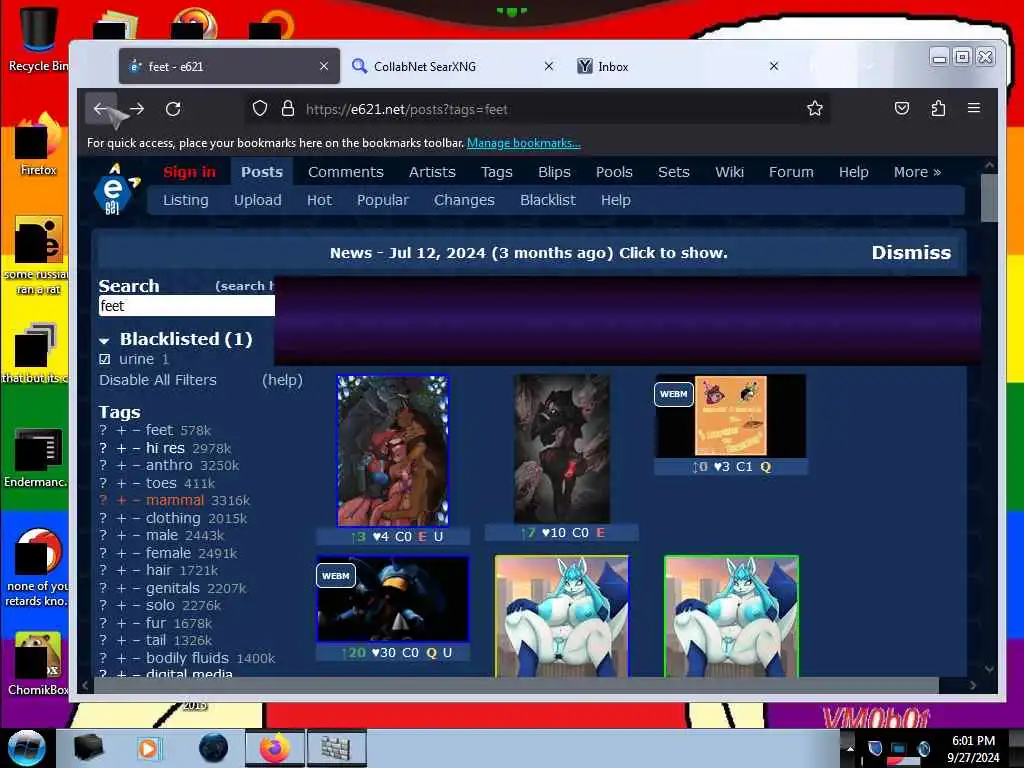The width and height of the screenshot is (1024, 768).
Task: Switch to the CollabNet SearXNG tab
Action: 451,66
